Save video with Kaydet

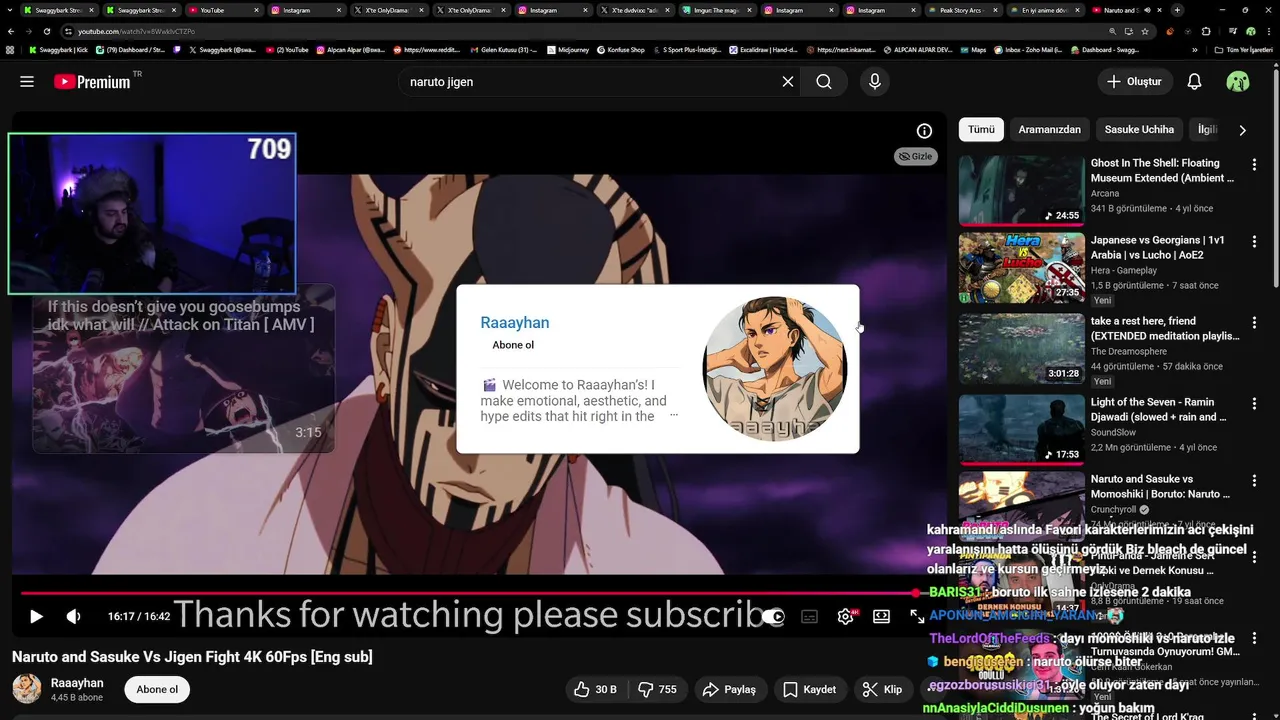point(810,689)
